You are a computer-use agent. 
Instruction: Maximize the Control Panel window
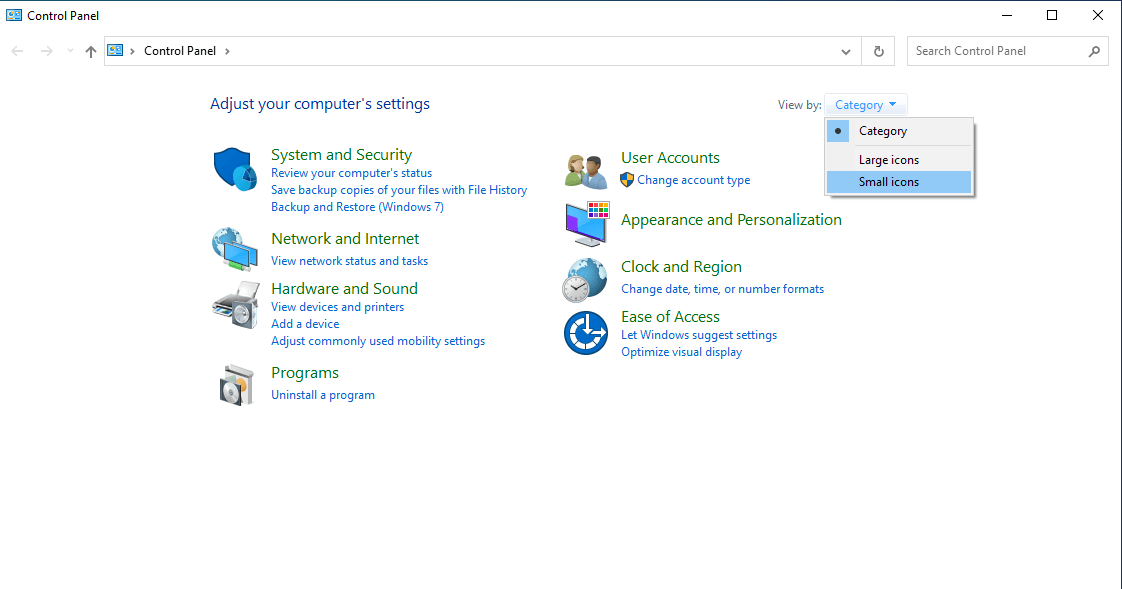(1052, 15)
